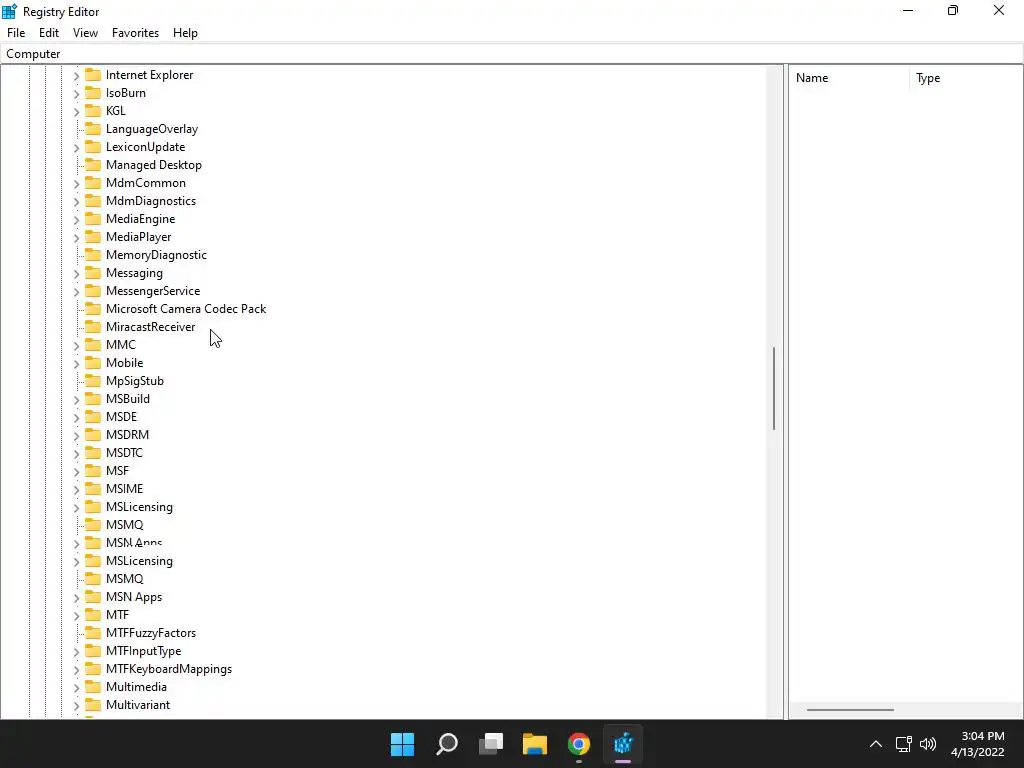Screen dimensions: 1024x768
Task: Click the KGL folder icon
Action: click(93, 110)
